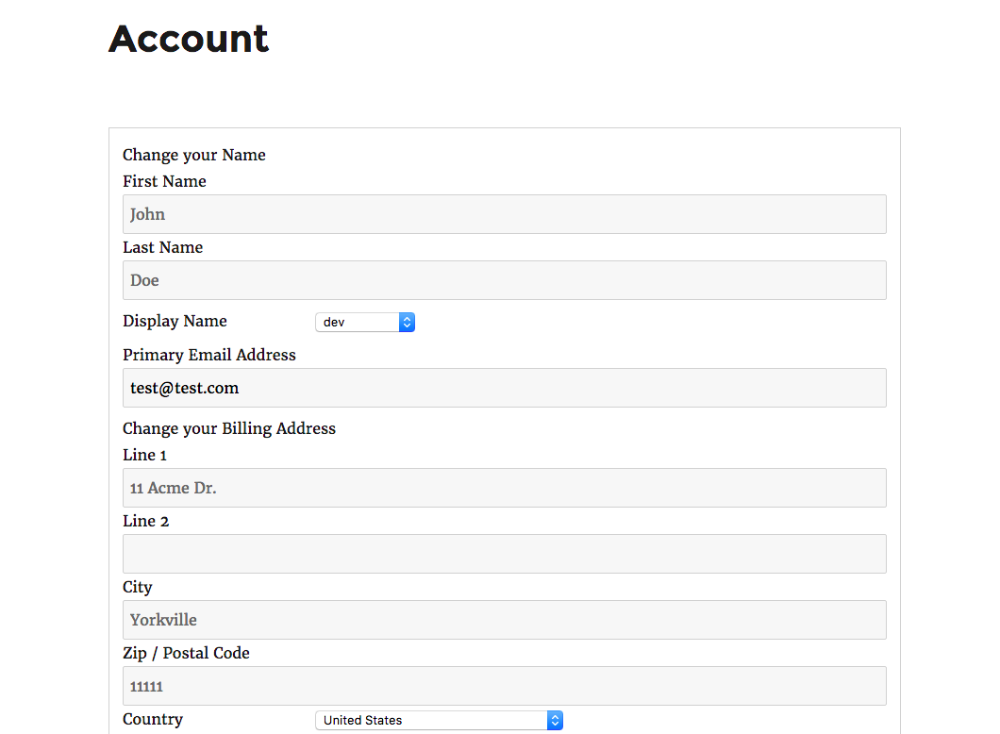Select the Primary Email Address input field

pos(504,388)
